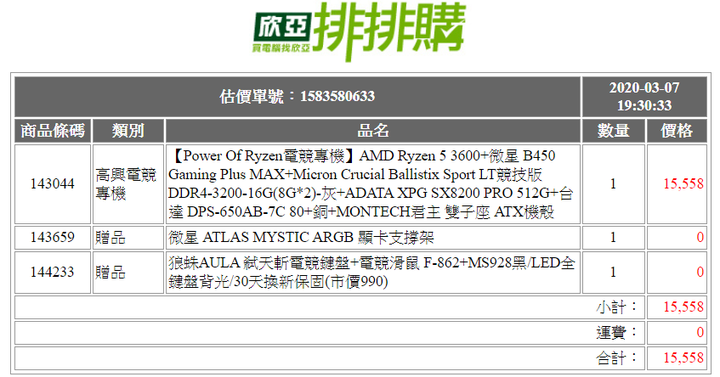The image size is (720, 377).
Task: Select barcode 144233 cell
Action: click(x=53, y=272)
